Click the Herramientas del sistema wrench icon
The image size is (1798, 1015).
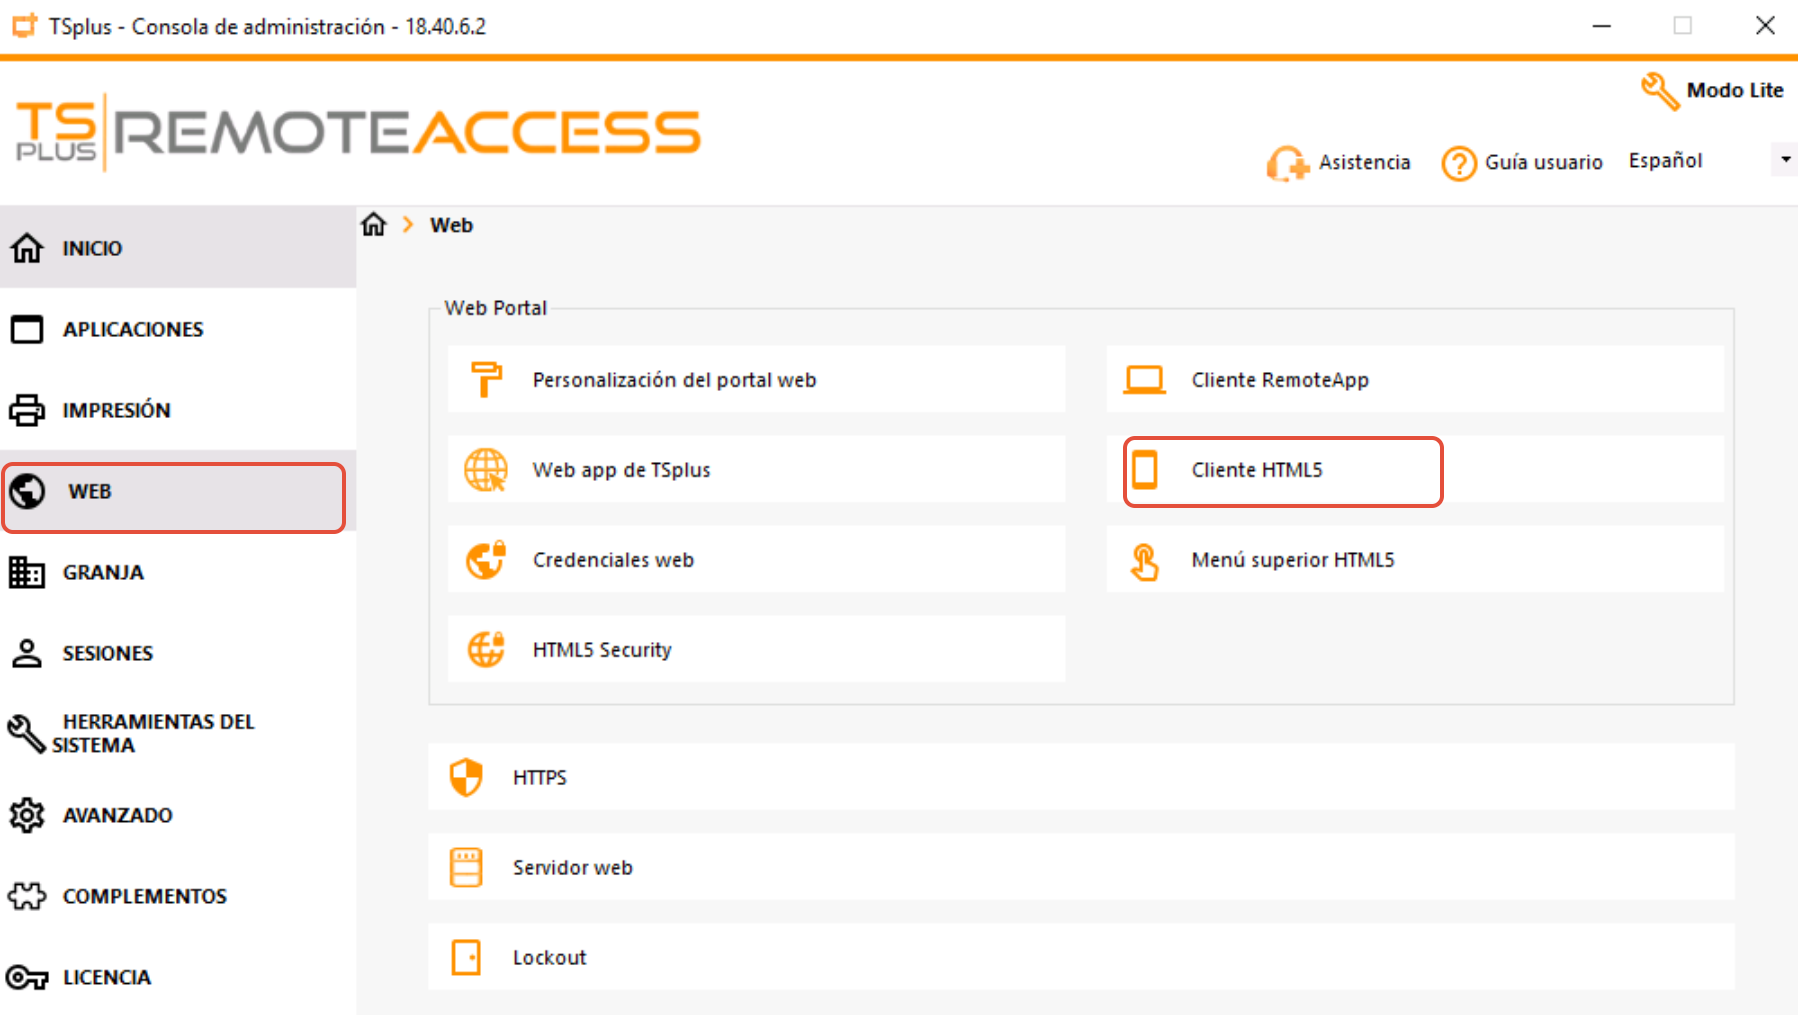[27, 733]
